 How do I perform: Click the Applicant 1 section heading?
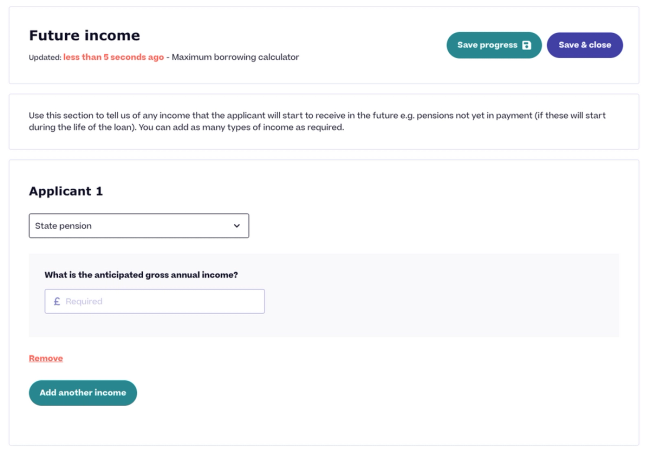pos(66,191)
